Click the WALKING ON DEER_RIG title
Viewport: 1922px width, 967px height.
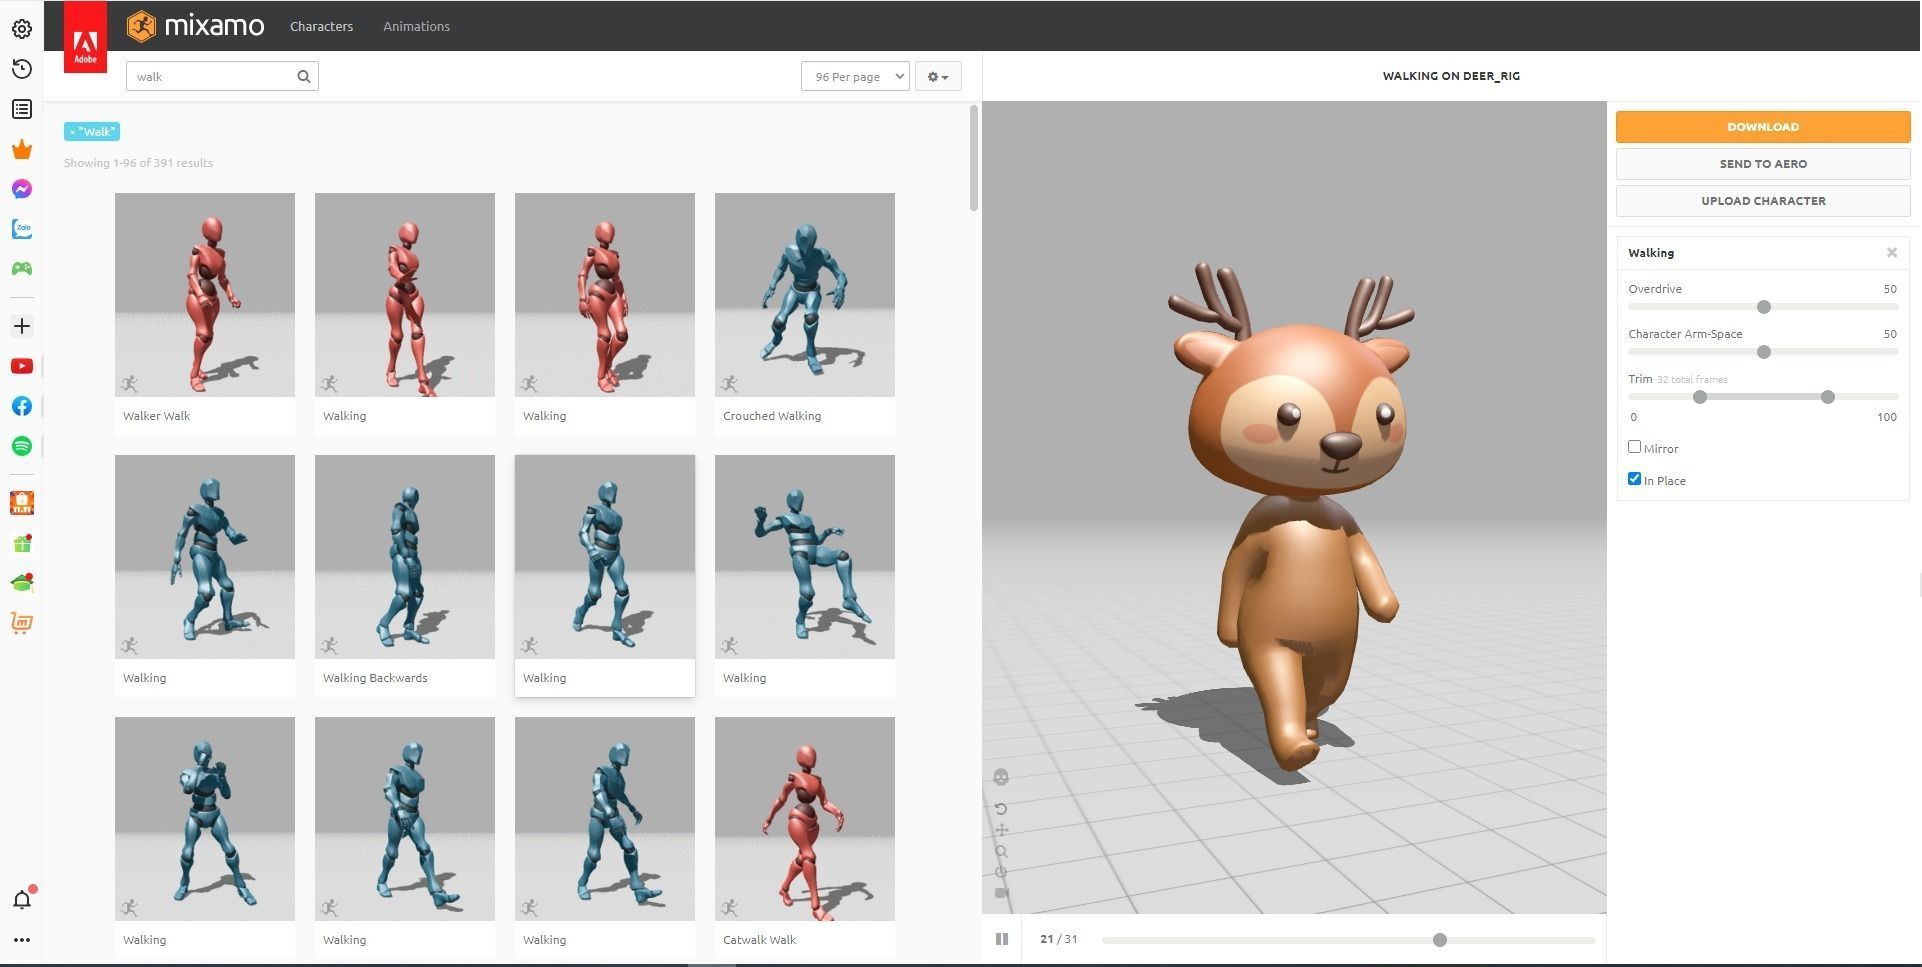click(x=1451, y=76)
